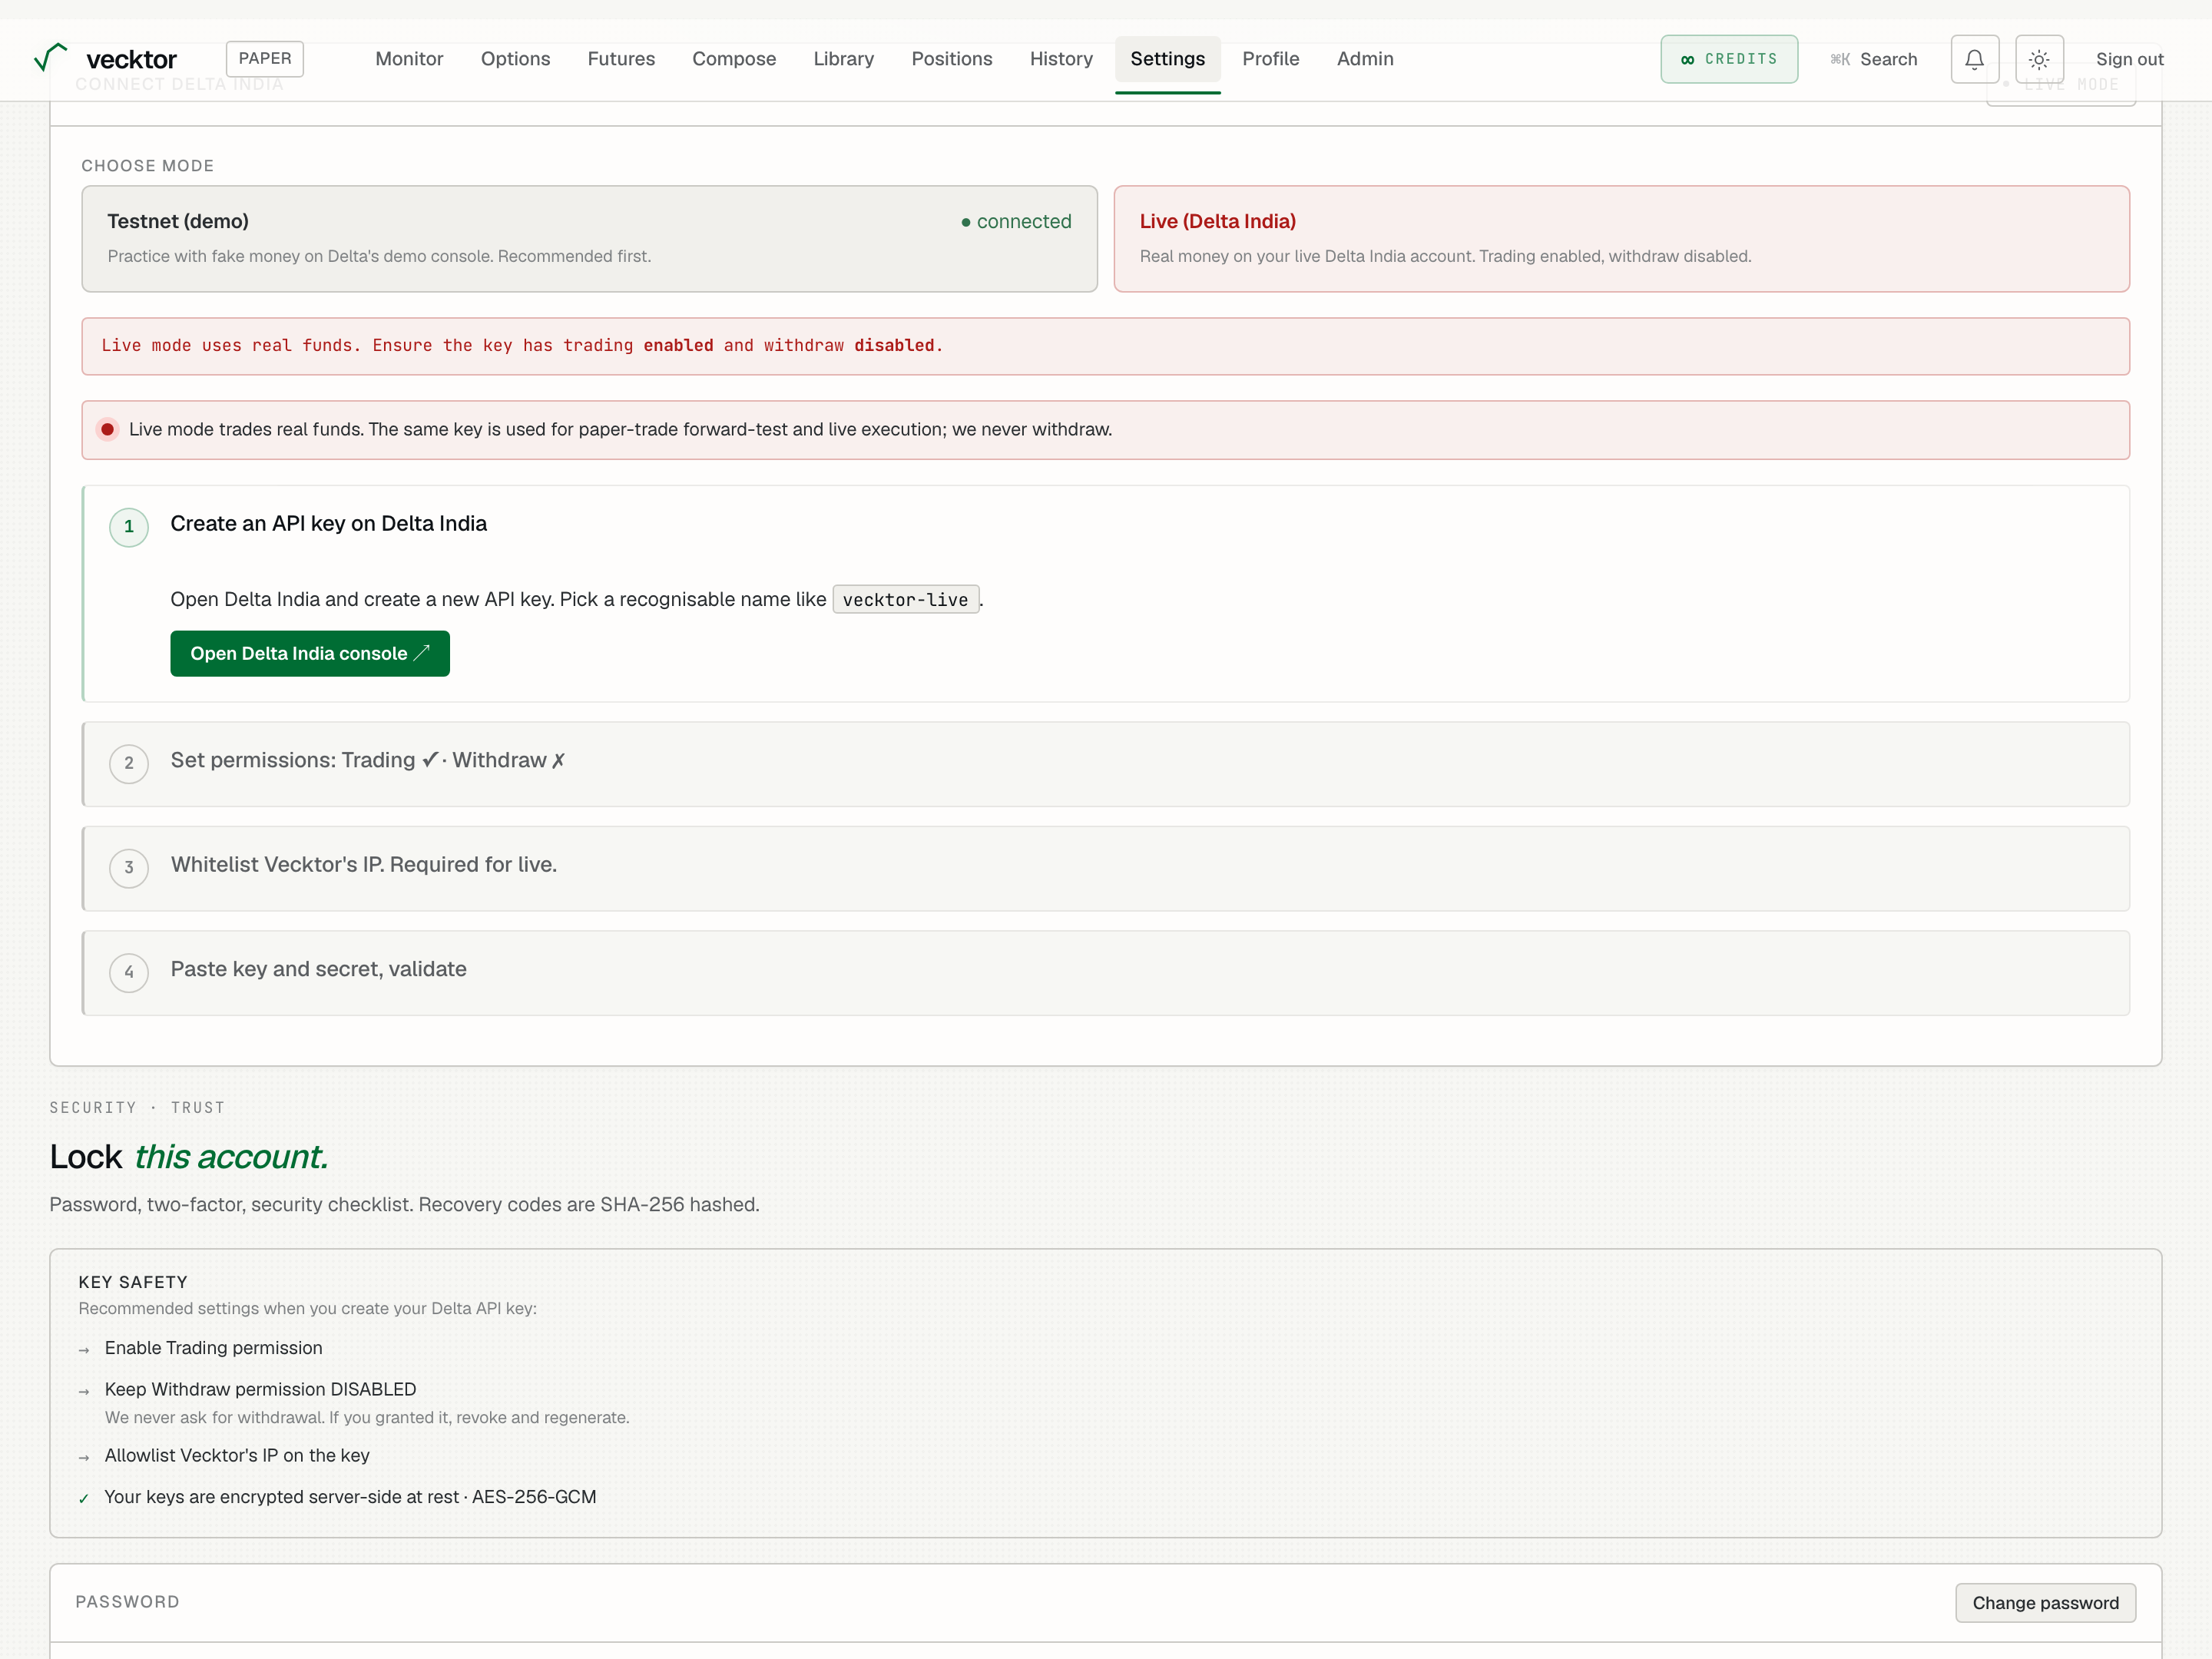Screen dimensions: 2212x1659
Task: Click Open Delta India console button
Action: (x=310, y=653)
